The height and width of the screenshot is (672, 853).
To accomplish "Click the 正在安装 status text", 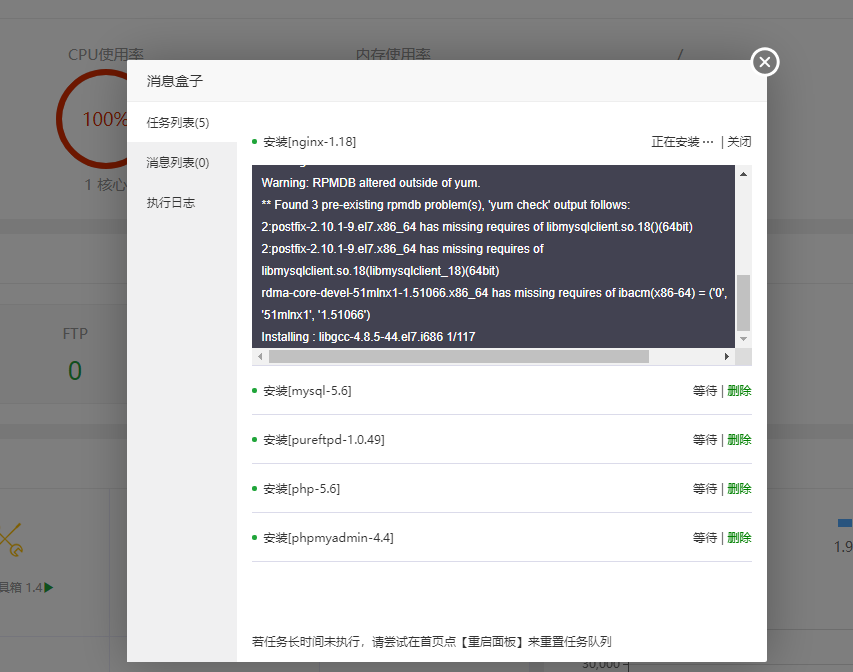I will (683, 142).
